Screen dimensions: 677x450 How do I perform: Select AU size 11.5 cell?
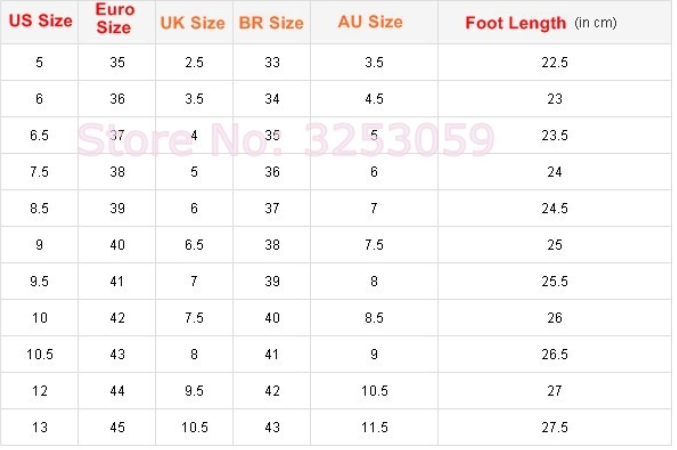point(374,428)
